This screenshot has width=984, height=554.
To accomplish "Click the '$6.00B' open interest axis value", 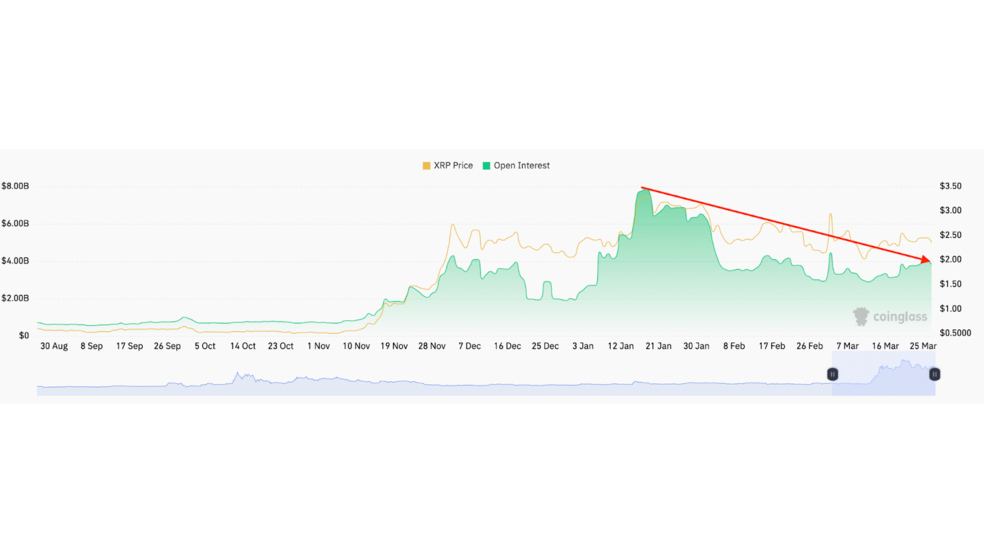I will pos(15,223).
